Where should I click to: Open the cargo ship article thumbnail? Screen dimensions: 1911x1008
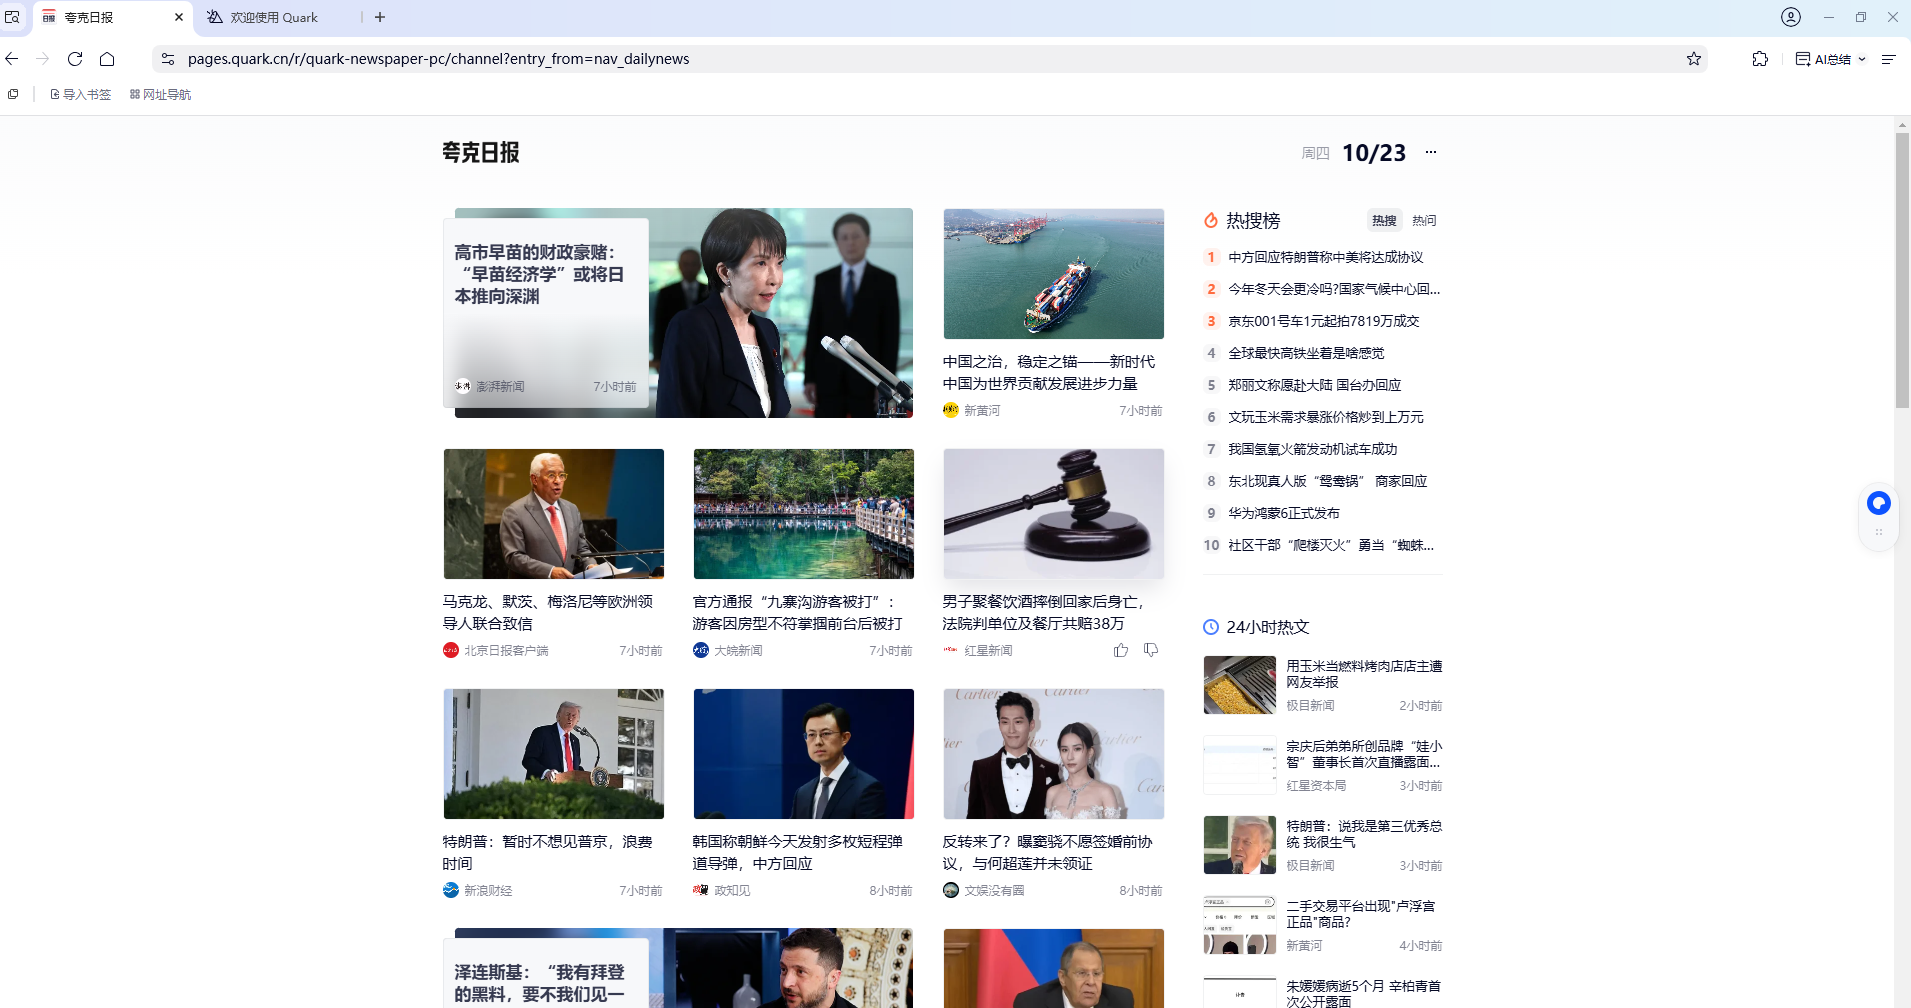pyautogui.click(x=1053, y=274)
